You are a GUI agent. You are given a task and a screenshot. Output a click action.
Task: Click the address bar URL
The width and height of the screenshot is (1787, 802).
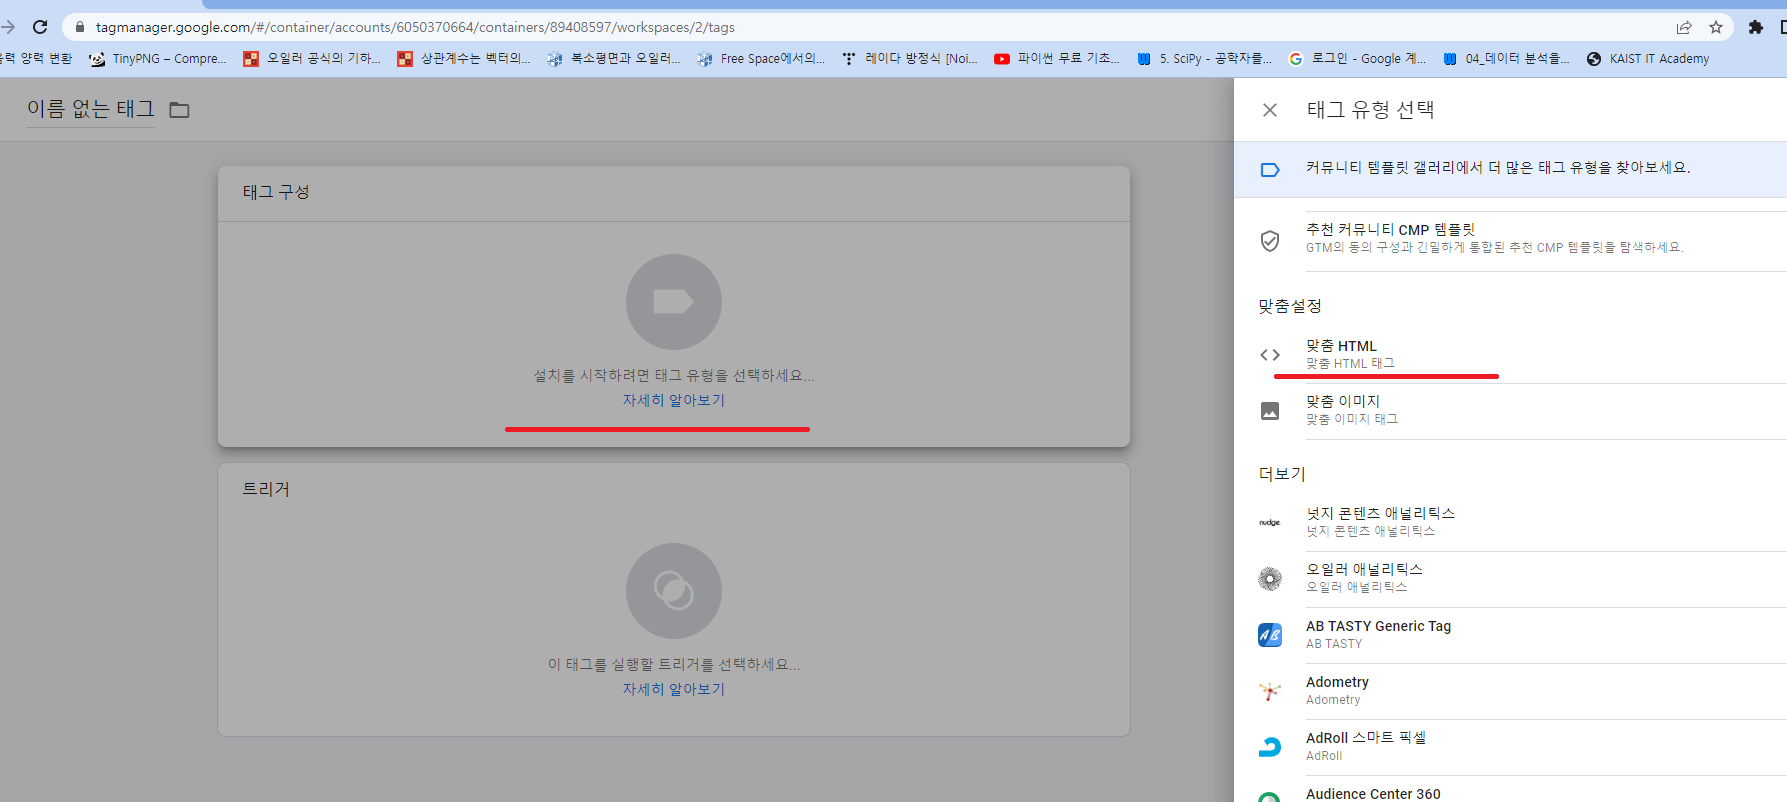pyautogui.click(x=415, y=27)
